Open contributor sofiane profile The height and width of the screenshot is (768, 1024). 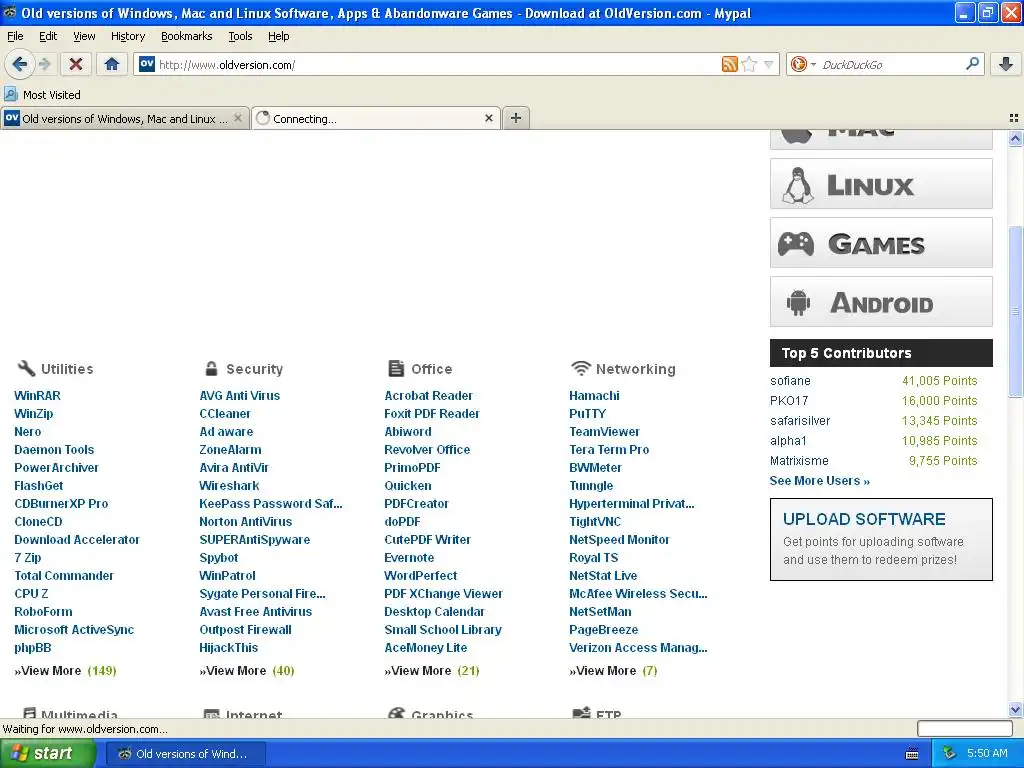pos(790,381)
